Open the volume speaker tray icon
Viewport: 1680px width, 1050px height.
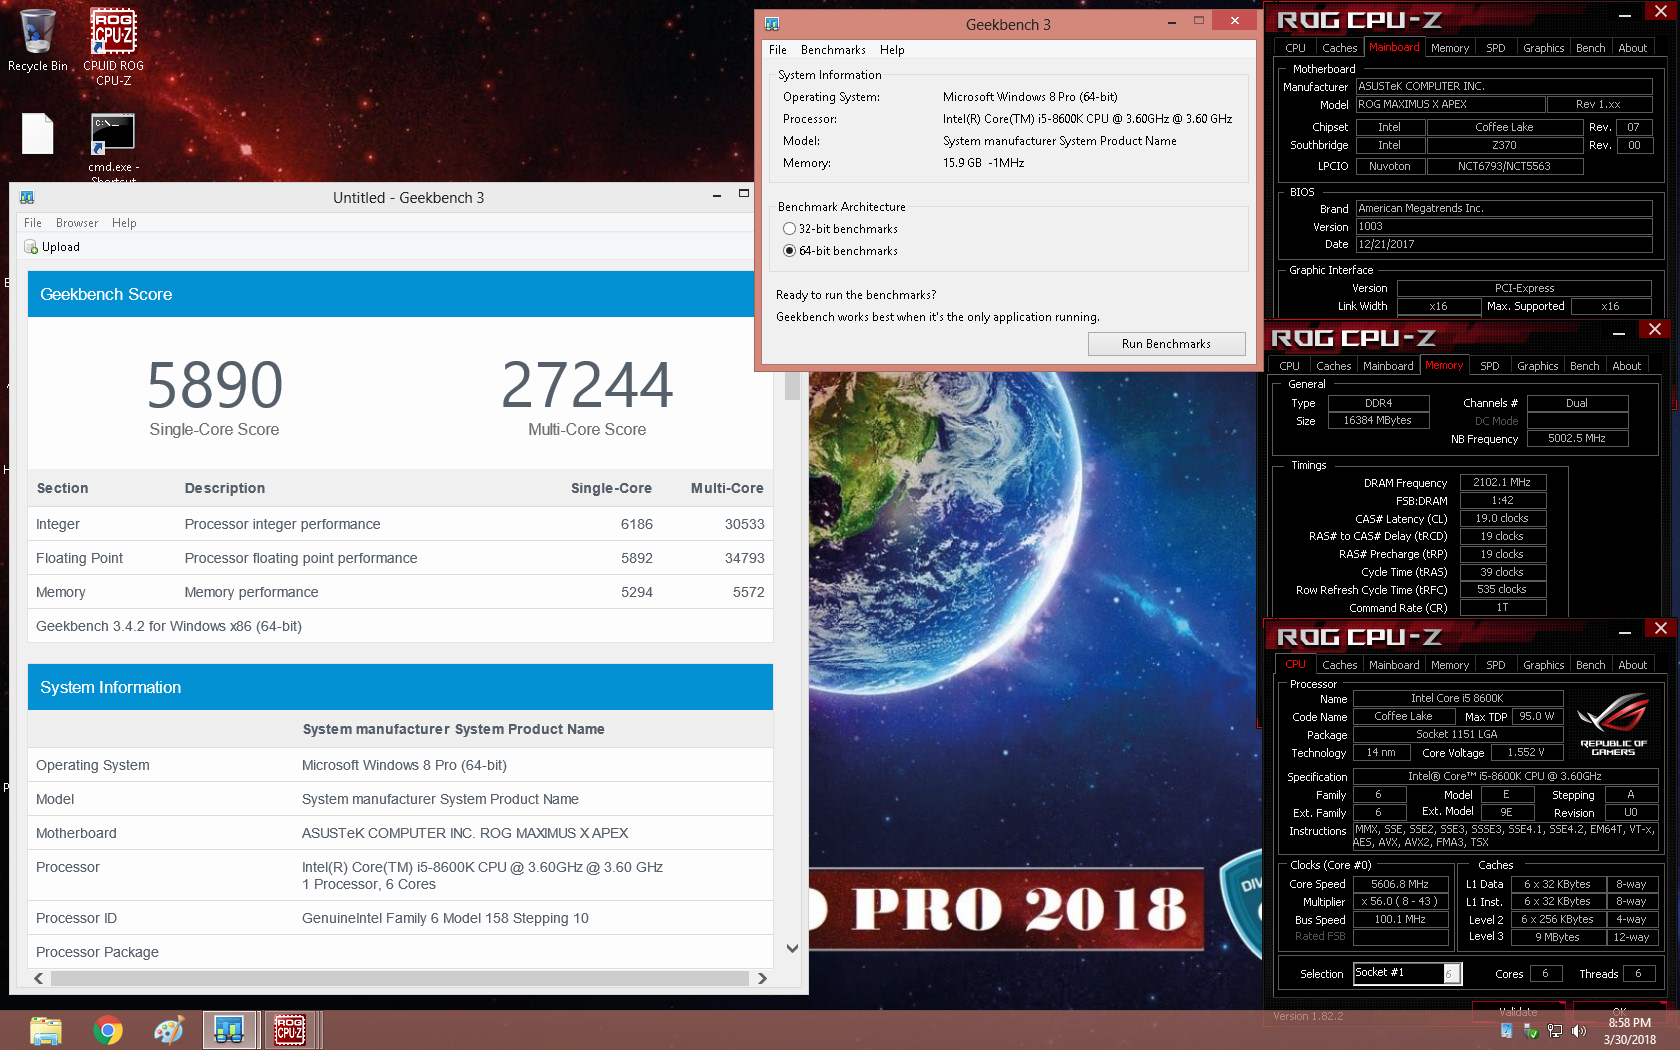[1579, 1031]
